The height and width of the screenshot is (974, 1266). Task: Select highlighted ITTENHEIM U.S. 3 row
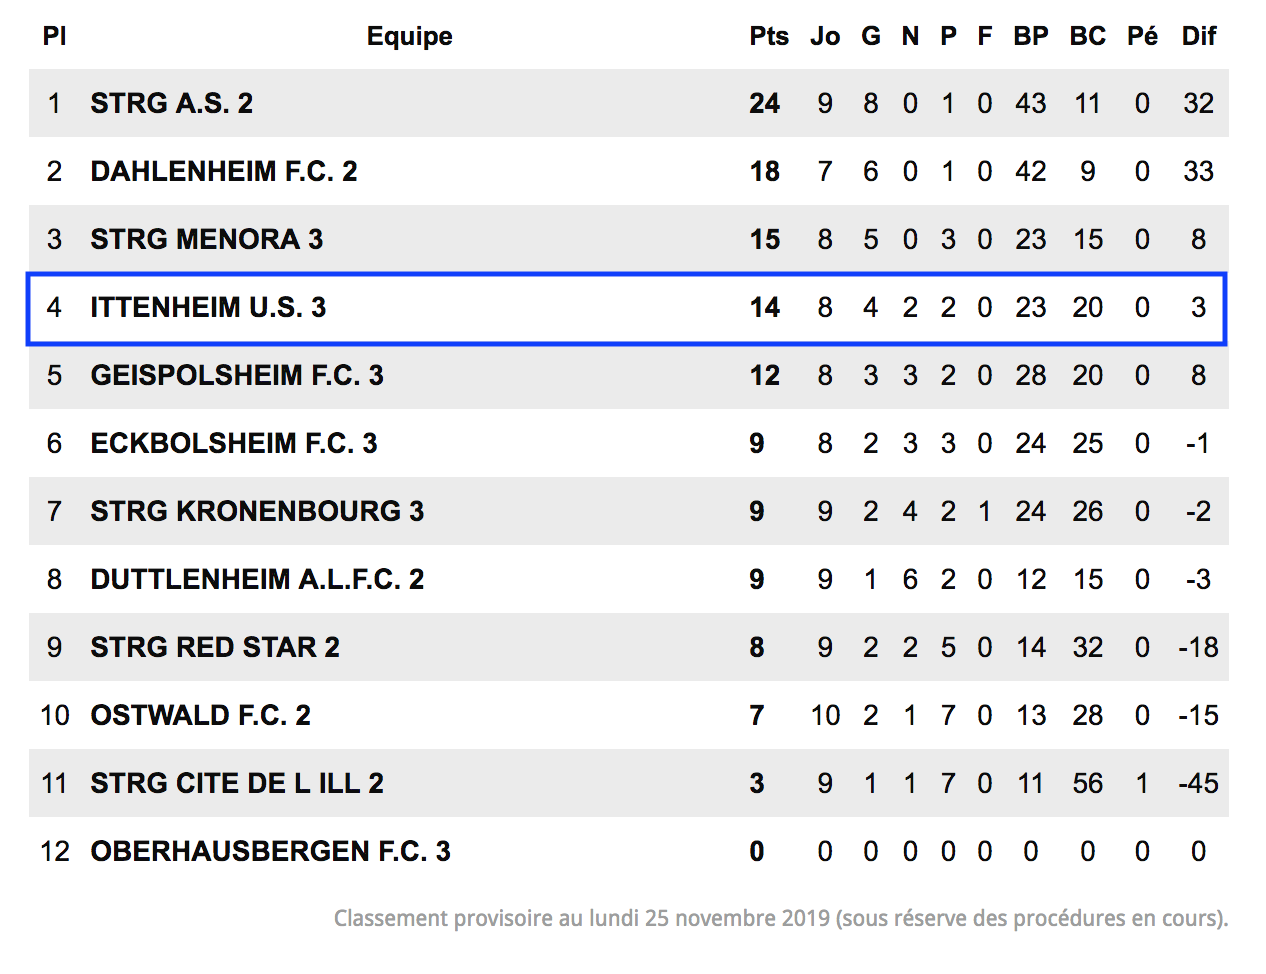point(627,308)
